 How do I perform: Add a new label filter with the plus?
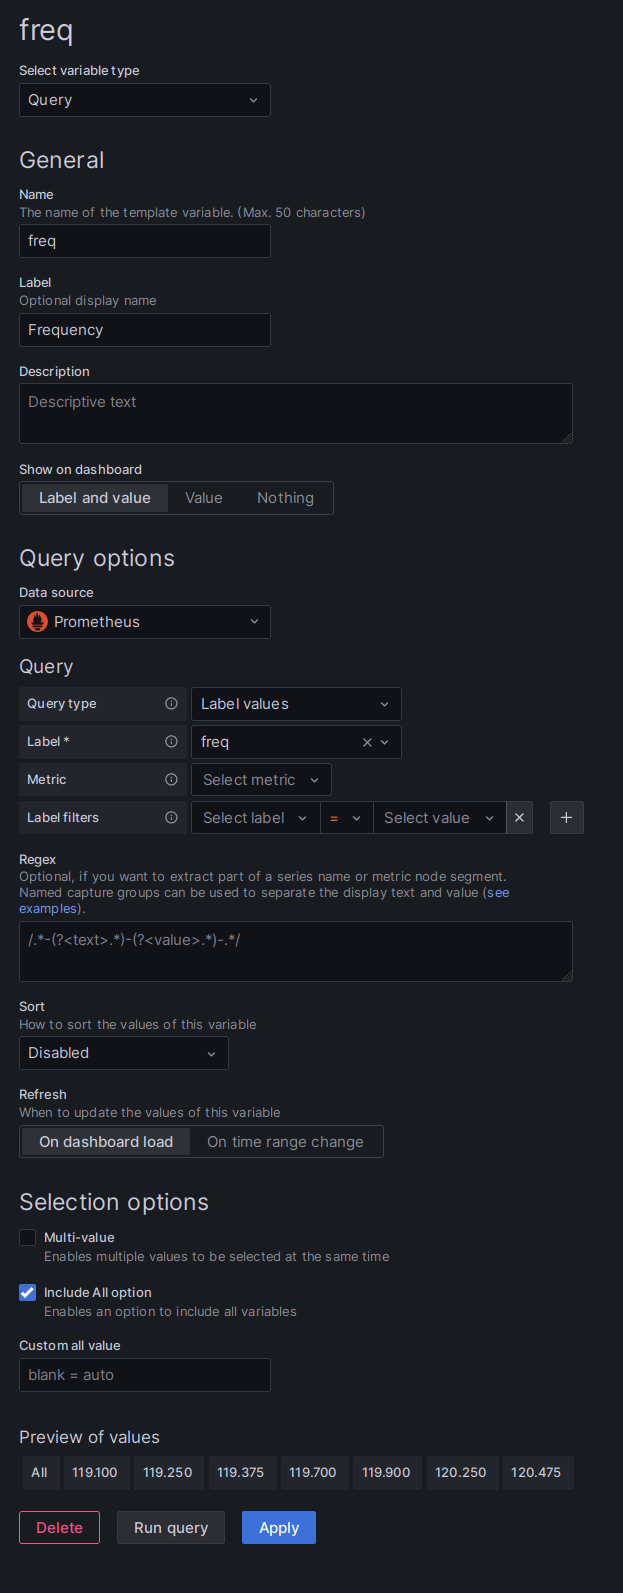pyautogui.click(x=566, y=817)
